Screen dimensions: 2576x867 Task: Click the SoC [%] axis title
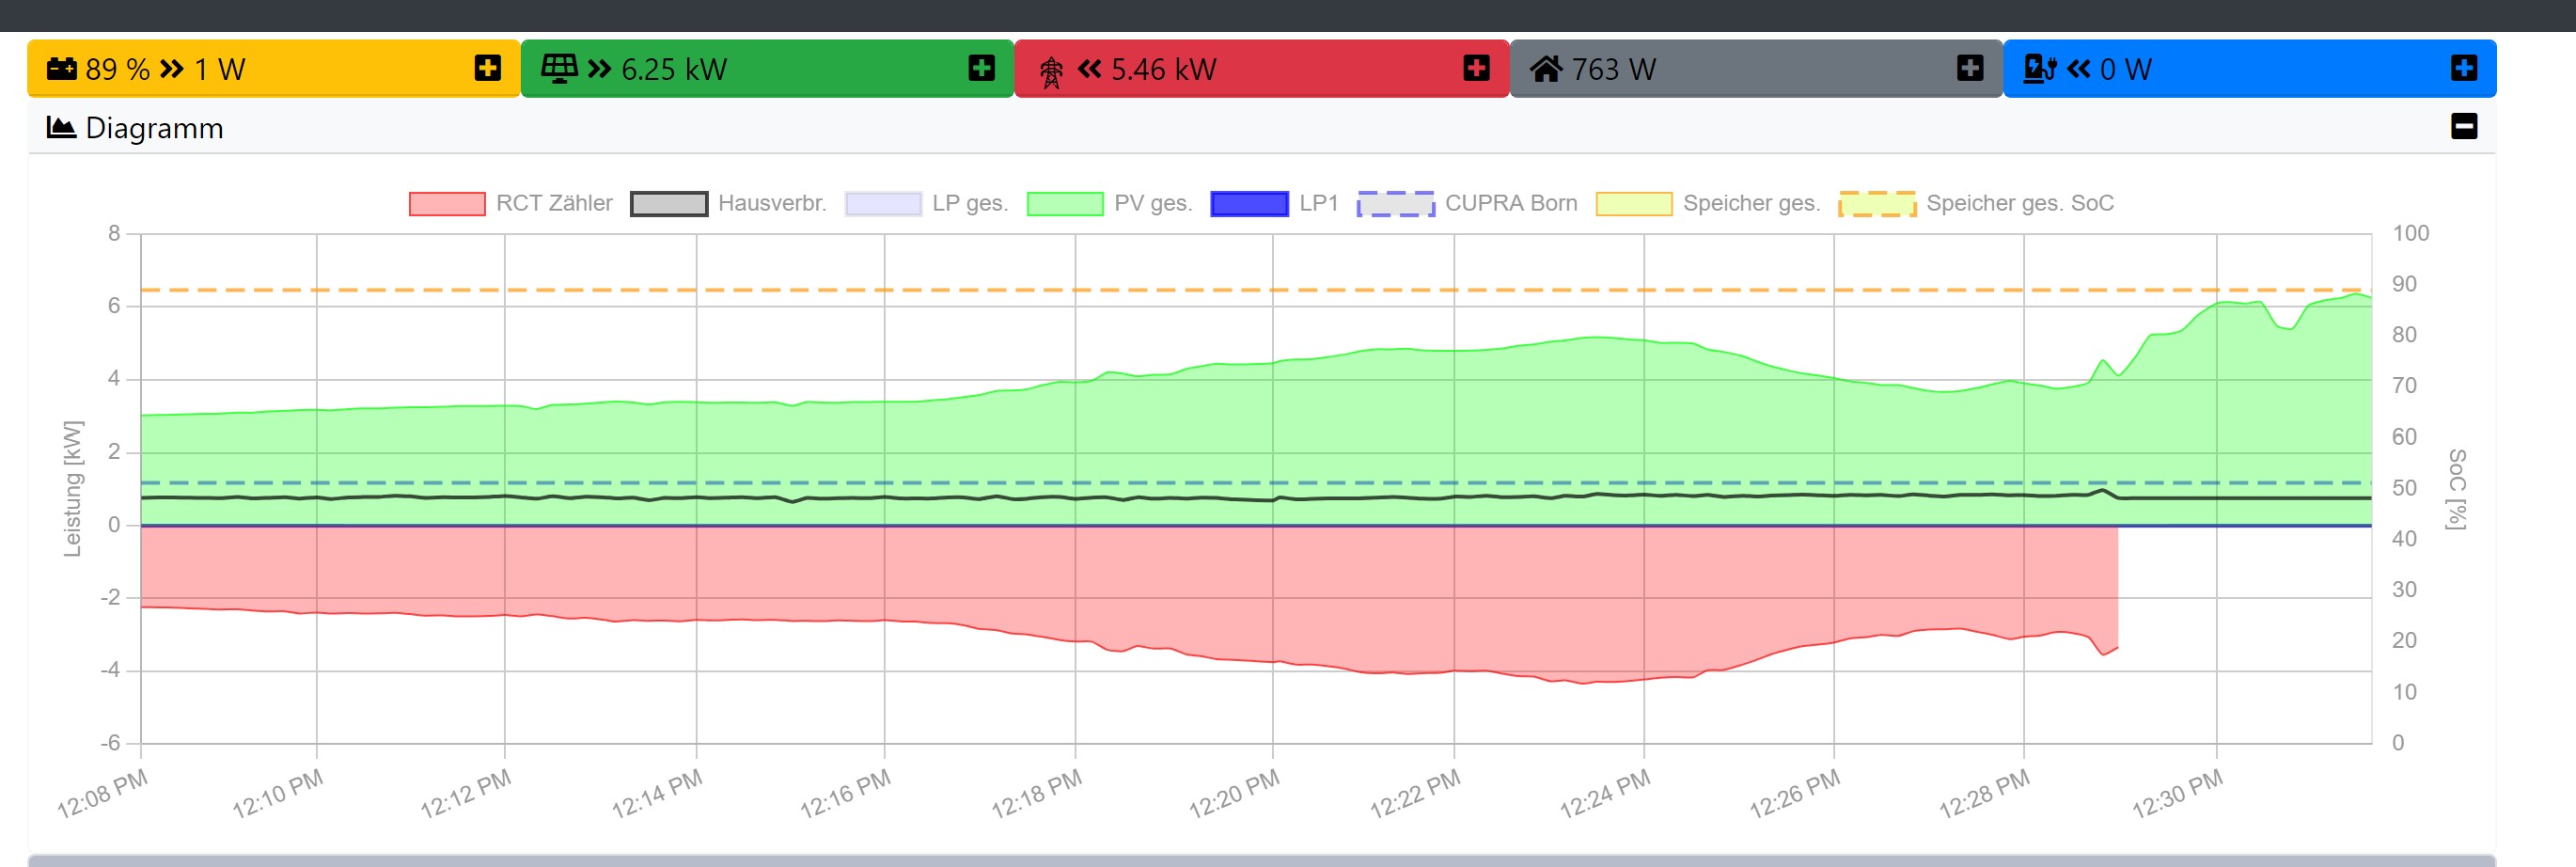[x=2456, y=489]
